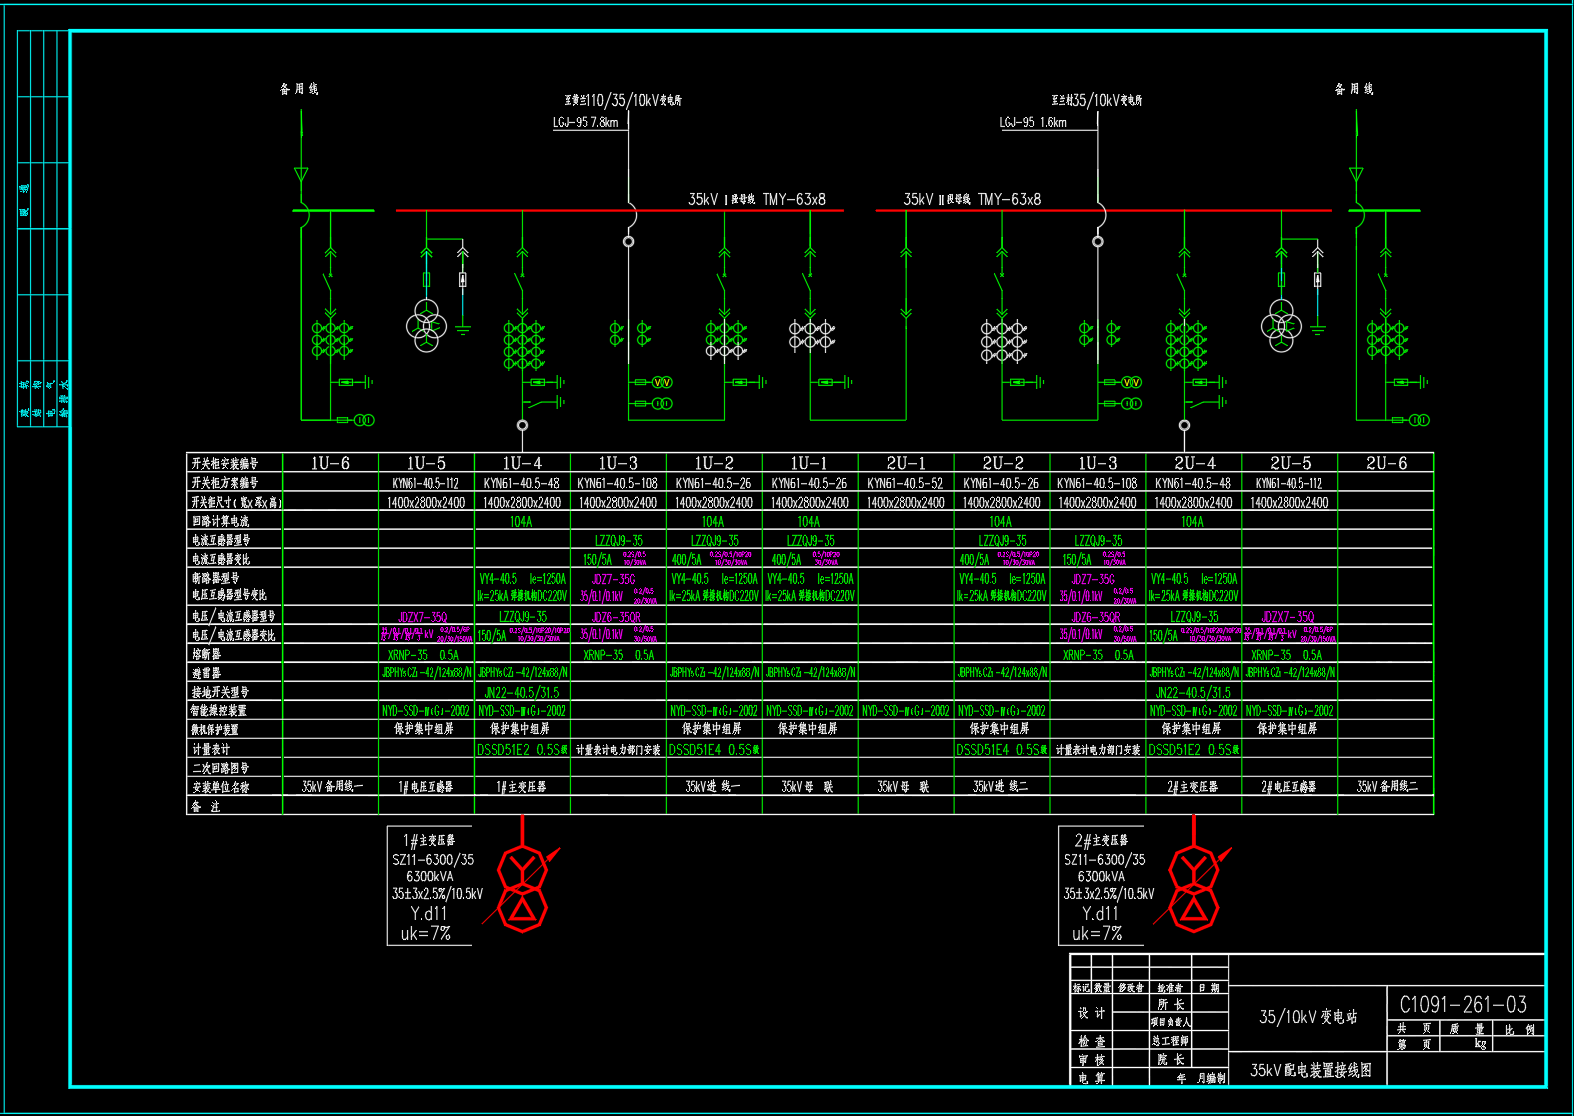Image resolution: width=1574 pixels, height=1116 pixels.
Task: Select the 35kV配电装置接线图 drawing name
Action: coord(1310,1070)
